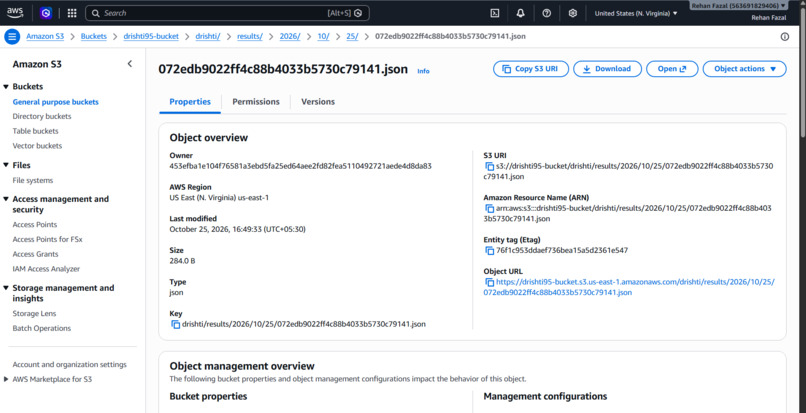This screenshot has height=413, width=806.
Task: Copy the Entity tag value icon
Action: [489, 250]
